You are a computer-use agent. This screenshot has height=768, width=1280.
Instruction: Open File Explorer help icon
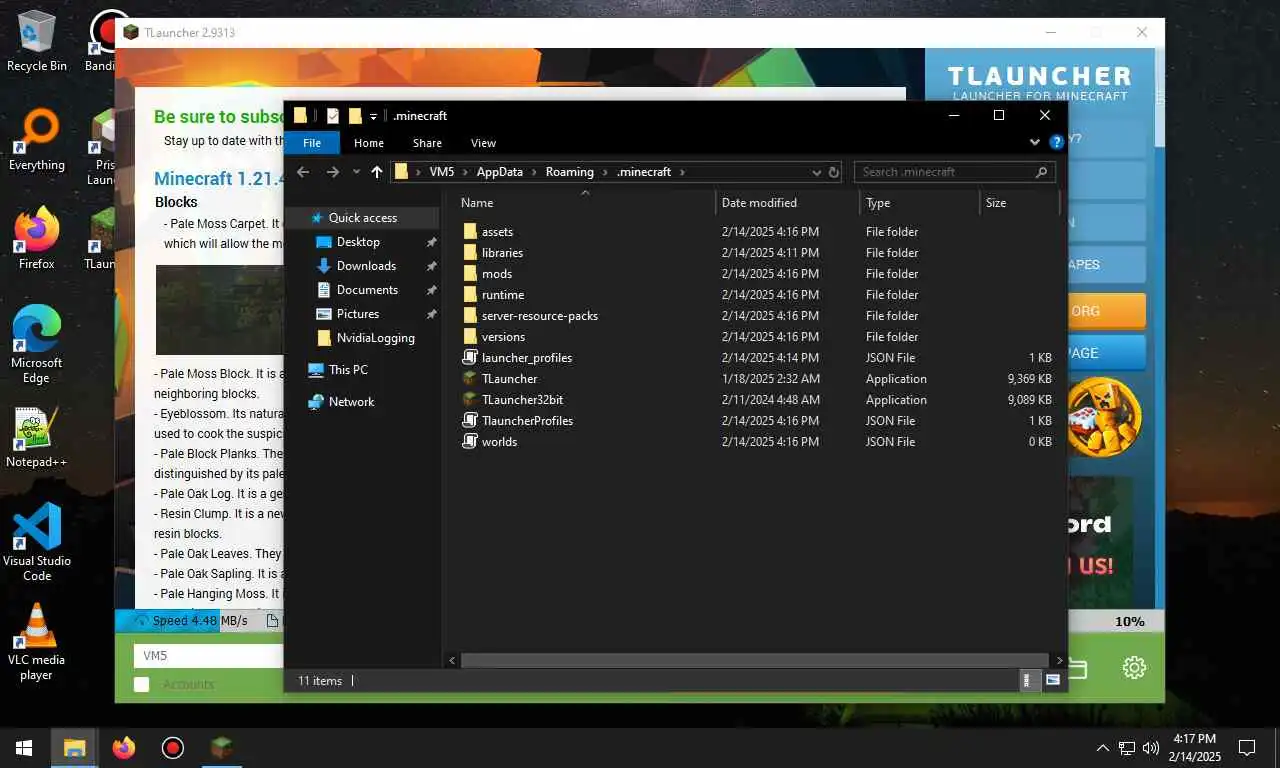point(1056,143)
